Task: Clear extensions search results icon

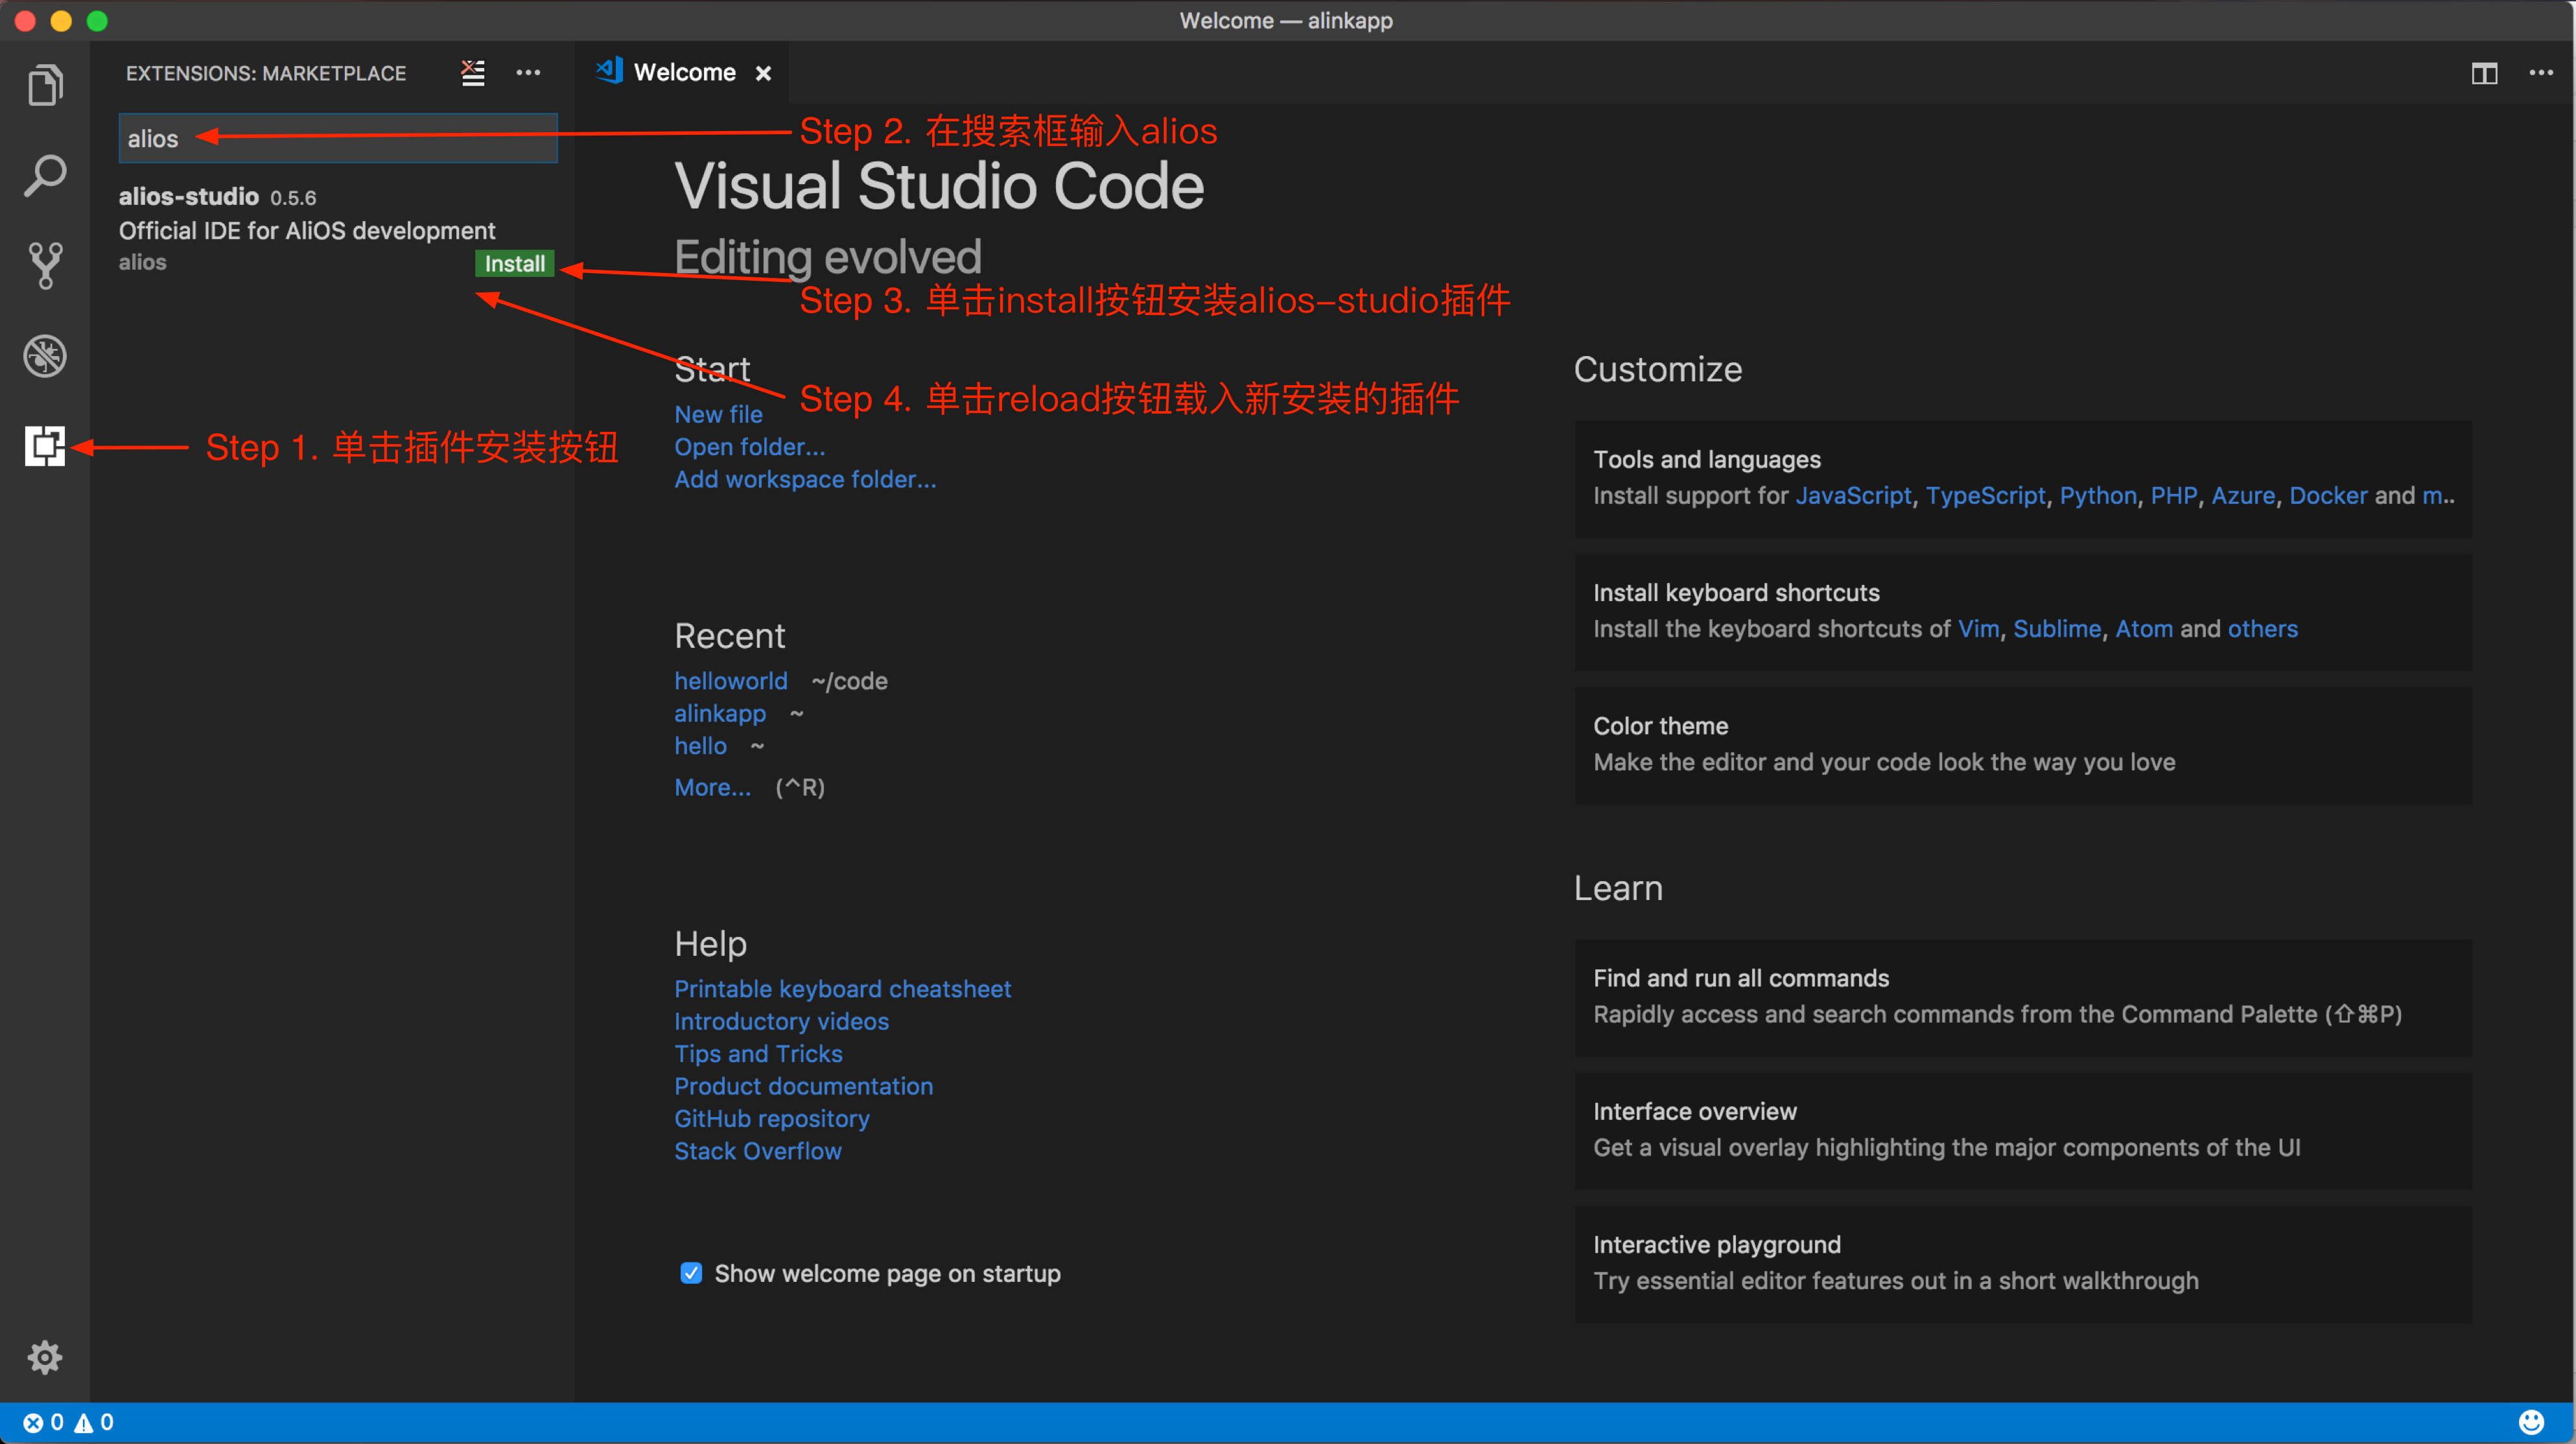Action: point(473,73)
